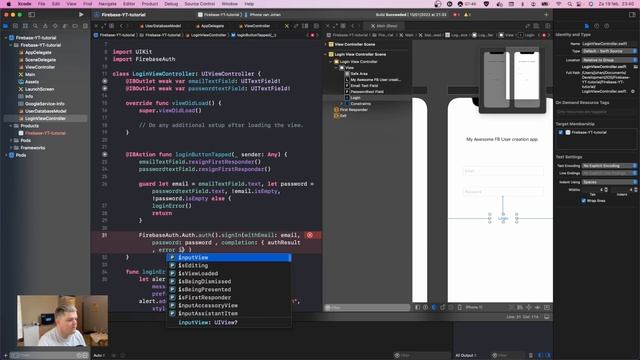Expand the Frameworks group in the navigator
The image size is (640, 360).
(x=11, y=148)
